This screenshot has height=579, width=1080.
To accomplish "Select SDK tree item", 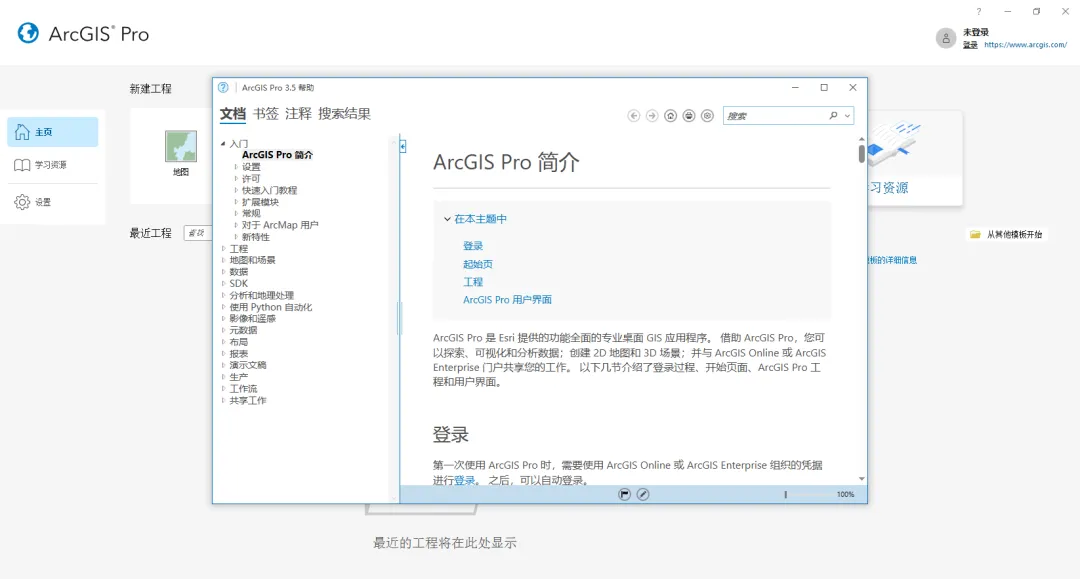I will click(238, 284).
